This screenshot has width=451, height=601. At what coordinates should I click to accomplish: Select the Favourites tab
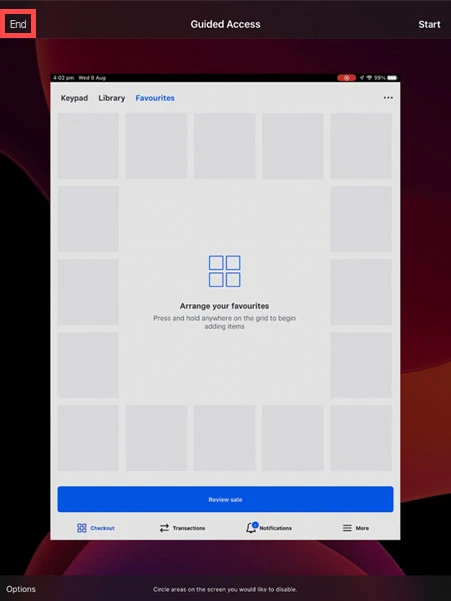pos(155,98)
